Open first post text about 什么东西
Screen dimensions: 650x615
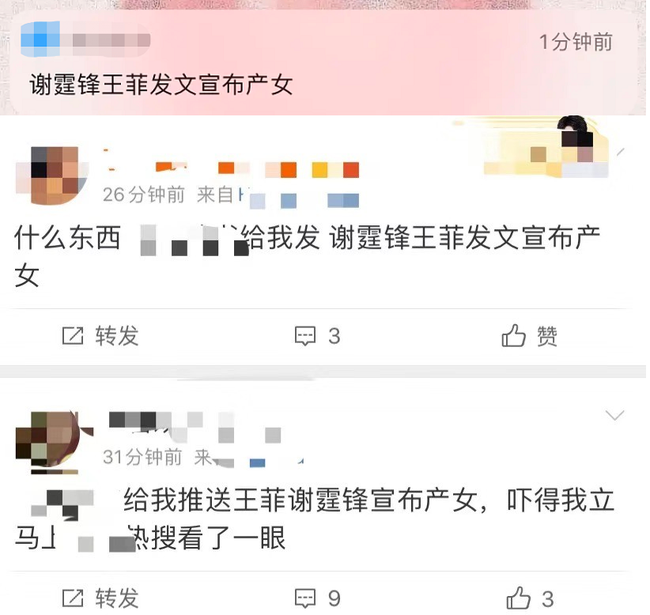[307, 256]
